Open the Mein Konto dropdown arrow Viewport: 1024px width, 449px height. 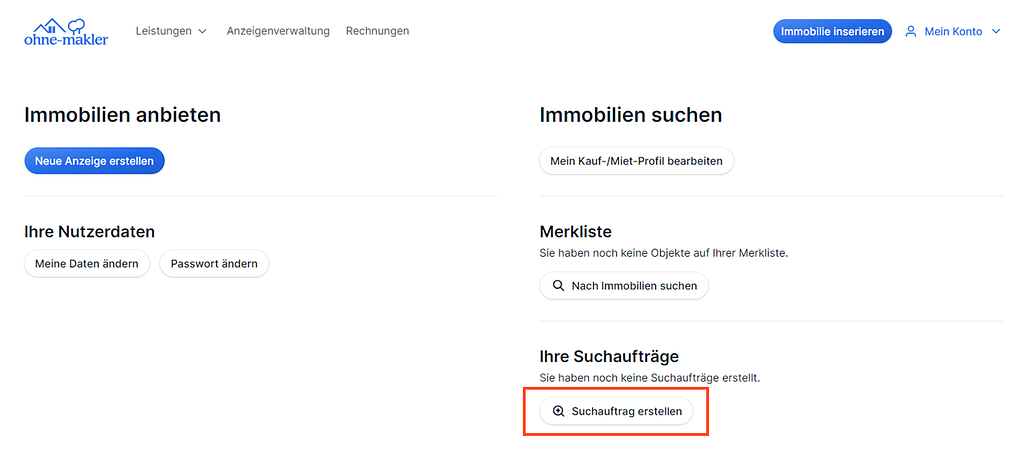996,32
